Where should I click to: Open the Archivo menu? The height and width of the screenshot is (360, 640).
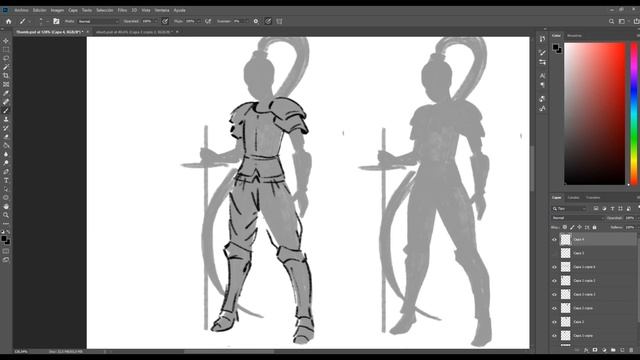point(21,10)
